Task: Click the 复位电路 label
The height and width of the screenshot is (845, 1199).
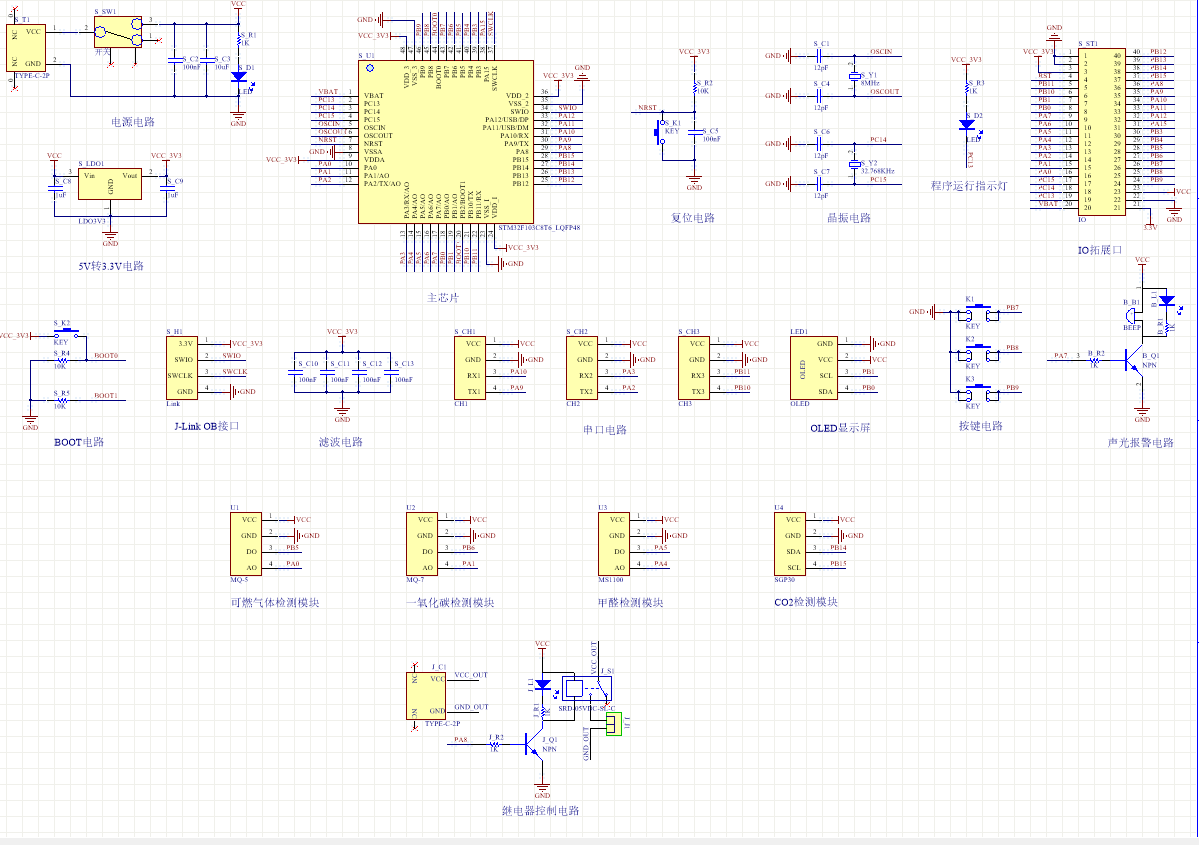Action: 693,218
